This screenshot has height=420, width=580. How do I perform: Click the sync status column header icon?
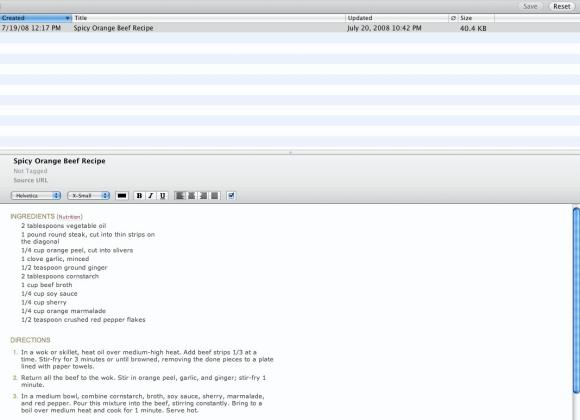(x=453, y=18)
